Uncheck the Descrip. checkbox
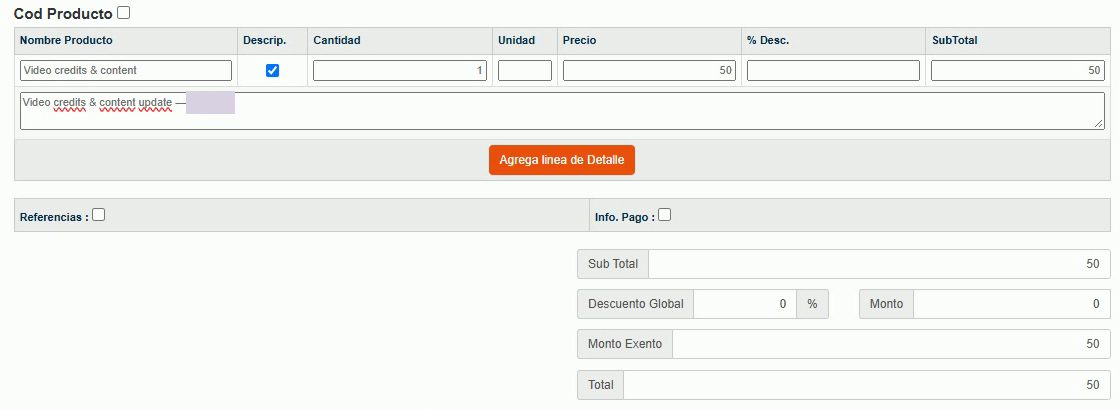 pos(272,71)
